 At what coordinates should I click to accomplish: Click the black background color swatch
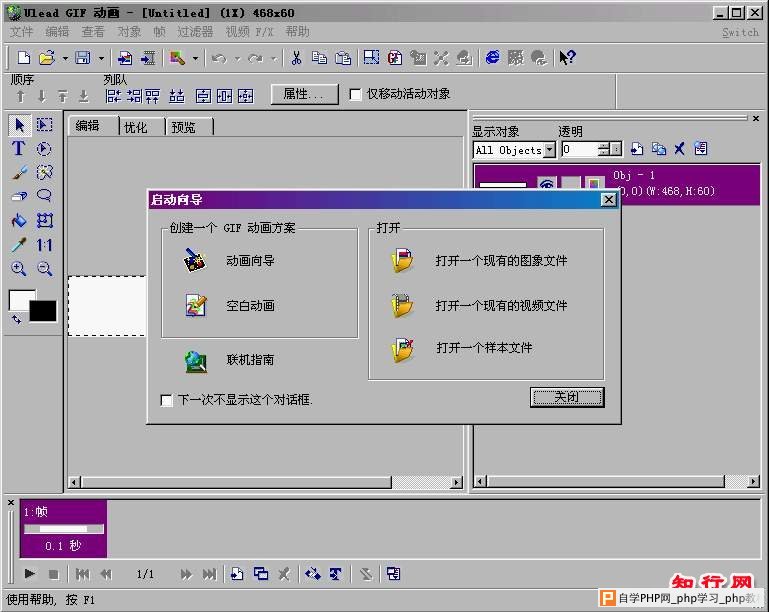click(43, 311)
